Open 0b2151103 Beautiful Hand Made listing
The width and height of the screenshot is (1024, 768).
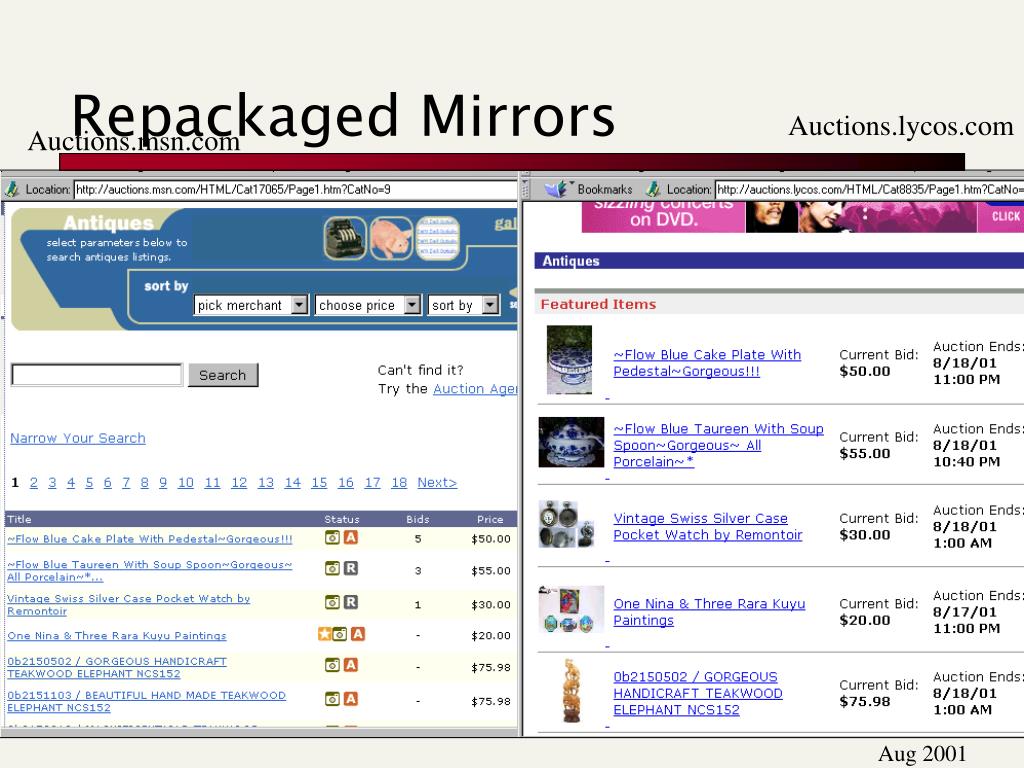(x=146, y=701)
